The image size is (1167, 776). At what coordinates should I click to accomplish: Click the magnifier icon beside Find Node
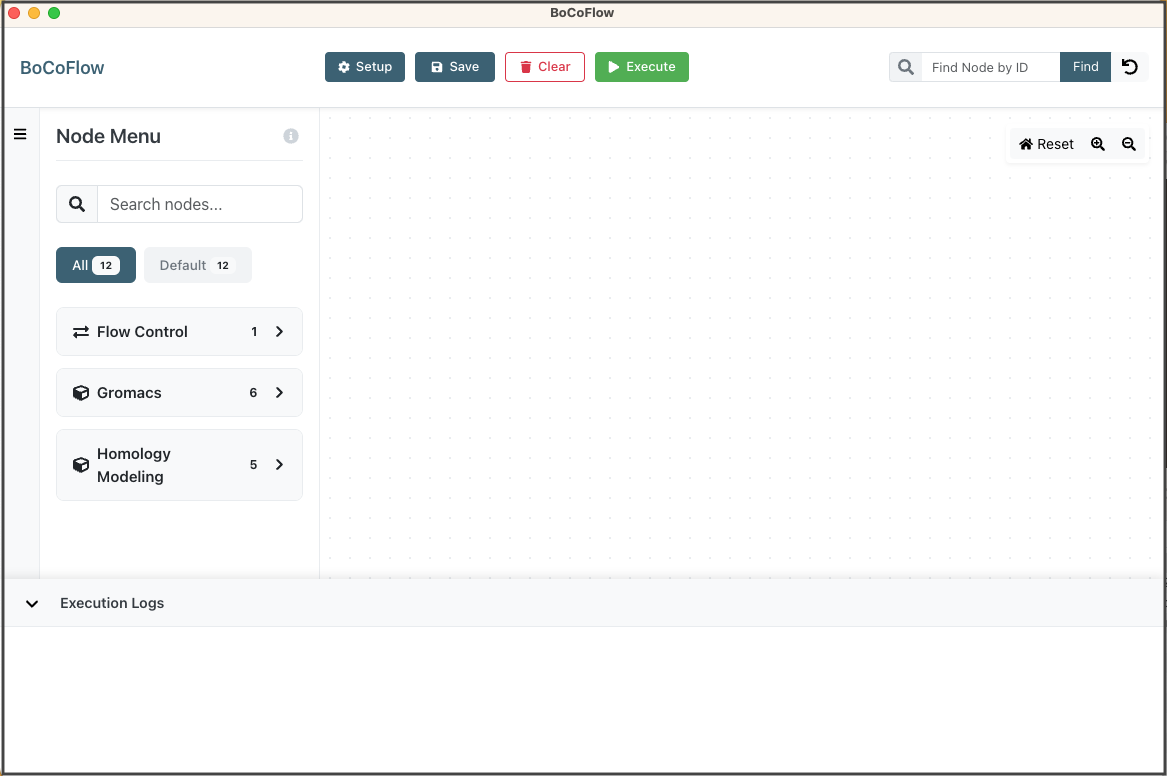point(906,67)
